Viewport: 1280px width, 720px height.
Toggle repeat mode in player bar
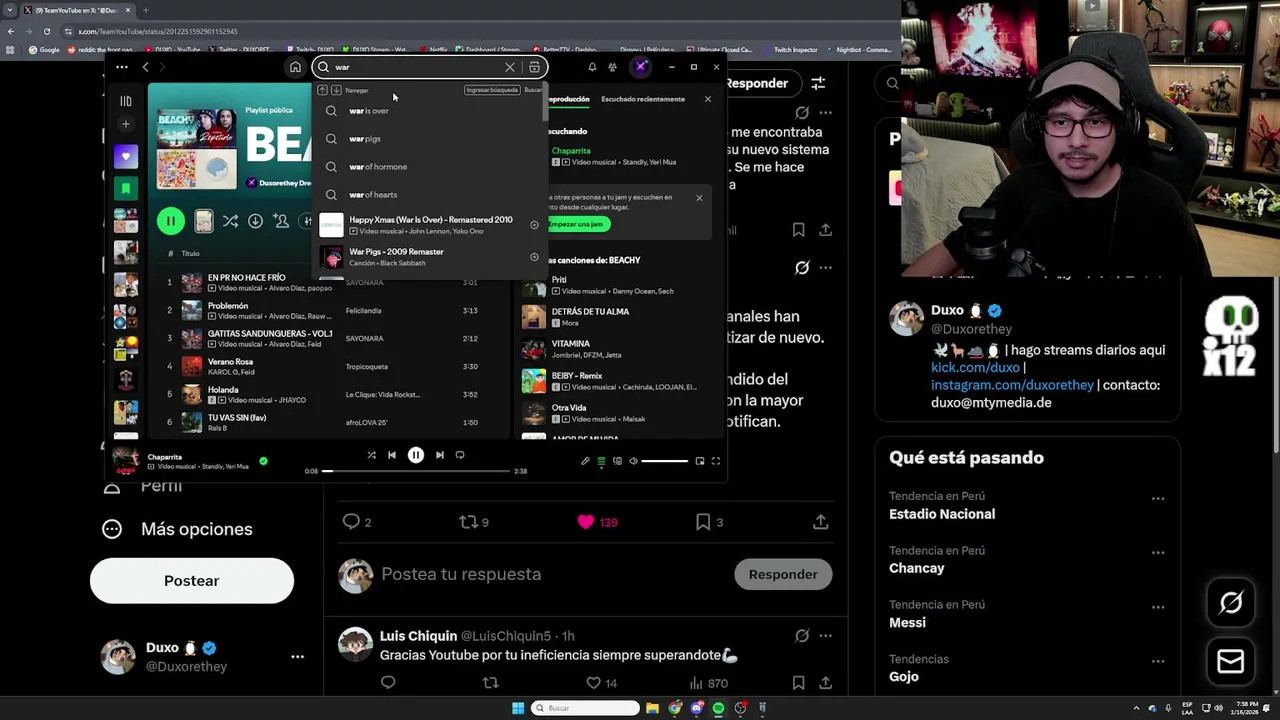(x=460, y=455)
